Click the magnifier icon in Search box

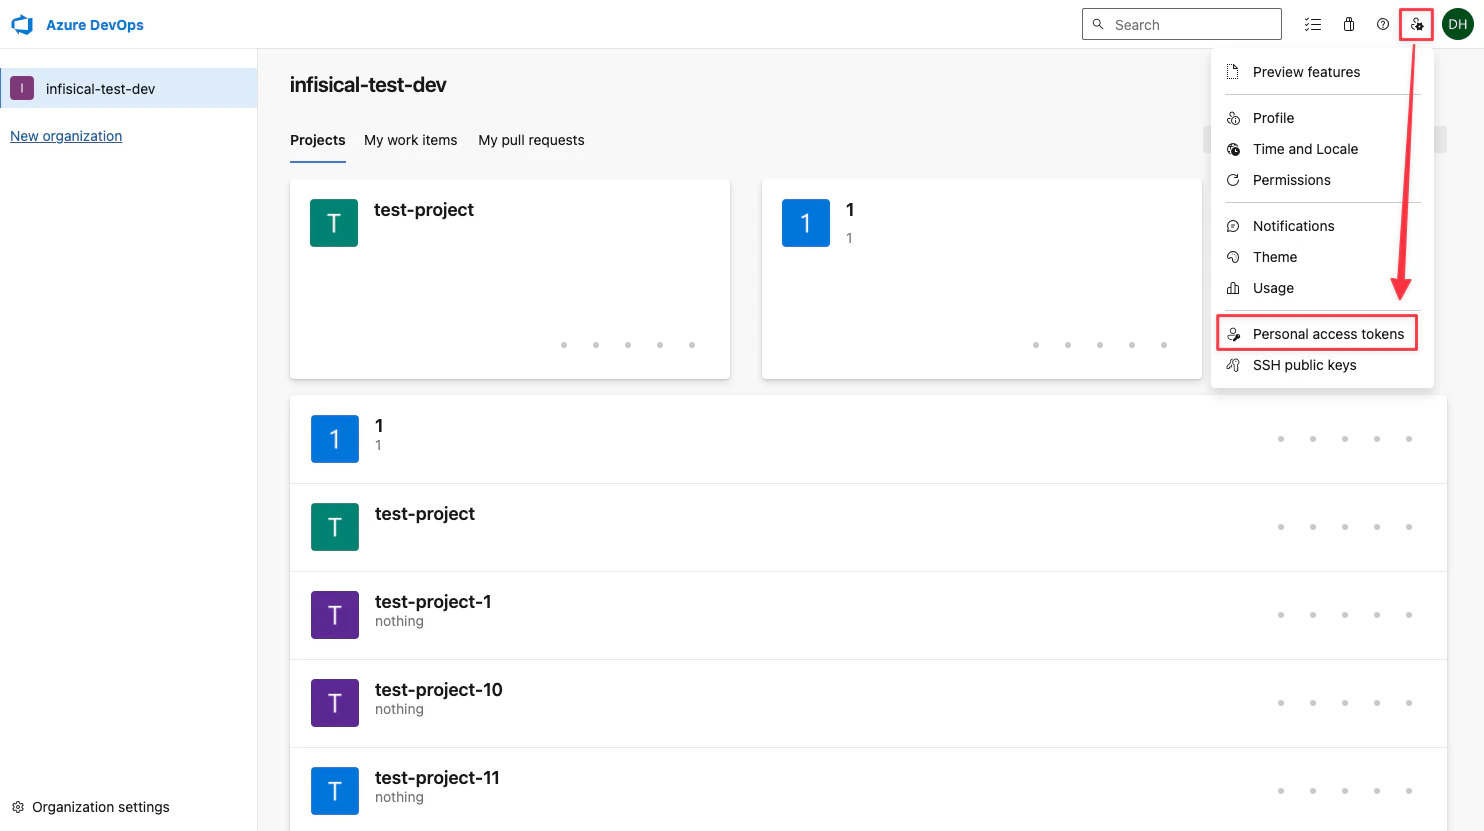[1098, 24]
